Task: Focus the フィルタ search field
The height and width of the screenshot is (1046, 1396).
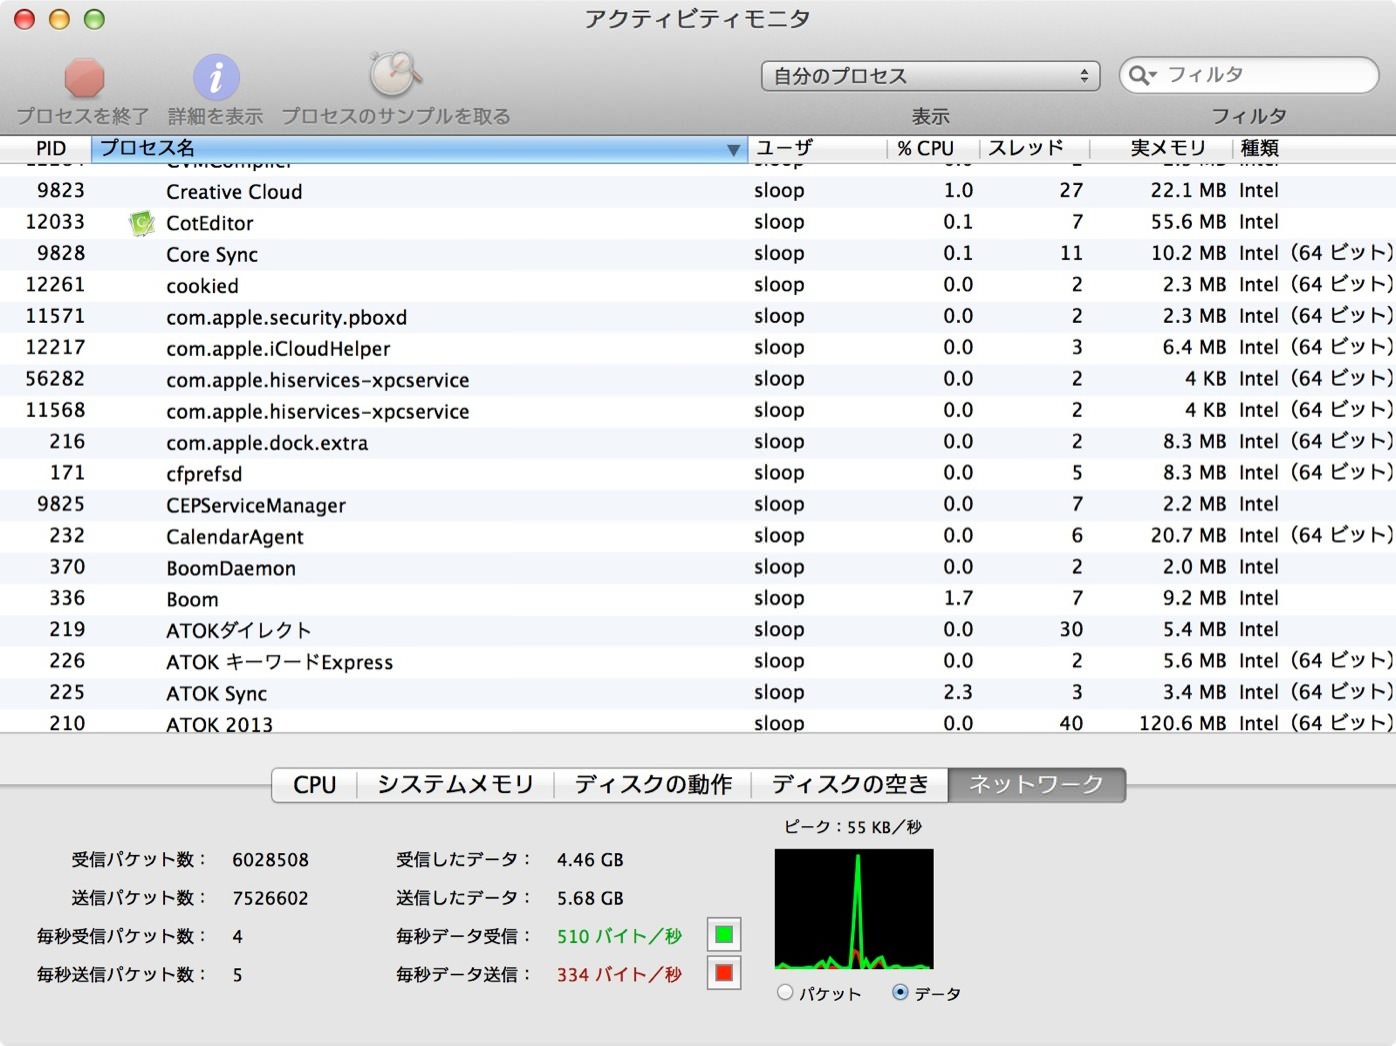Action: [1249, 75]
